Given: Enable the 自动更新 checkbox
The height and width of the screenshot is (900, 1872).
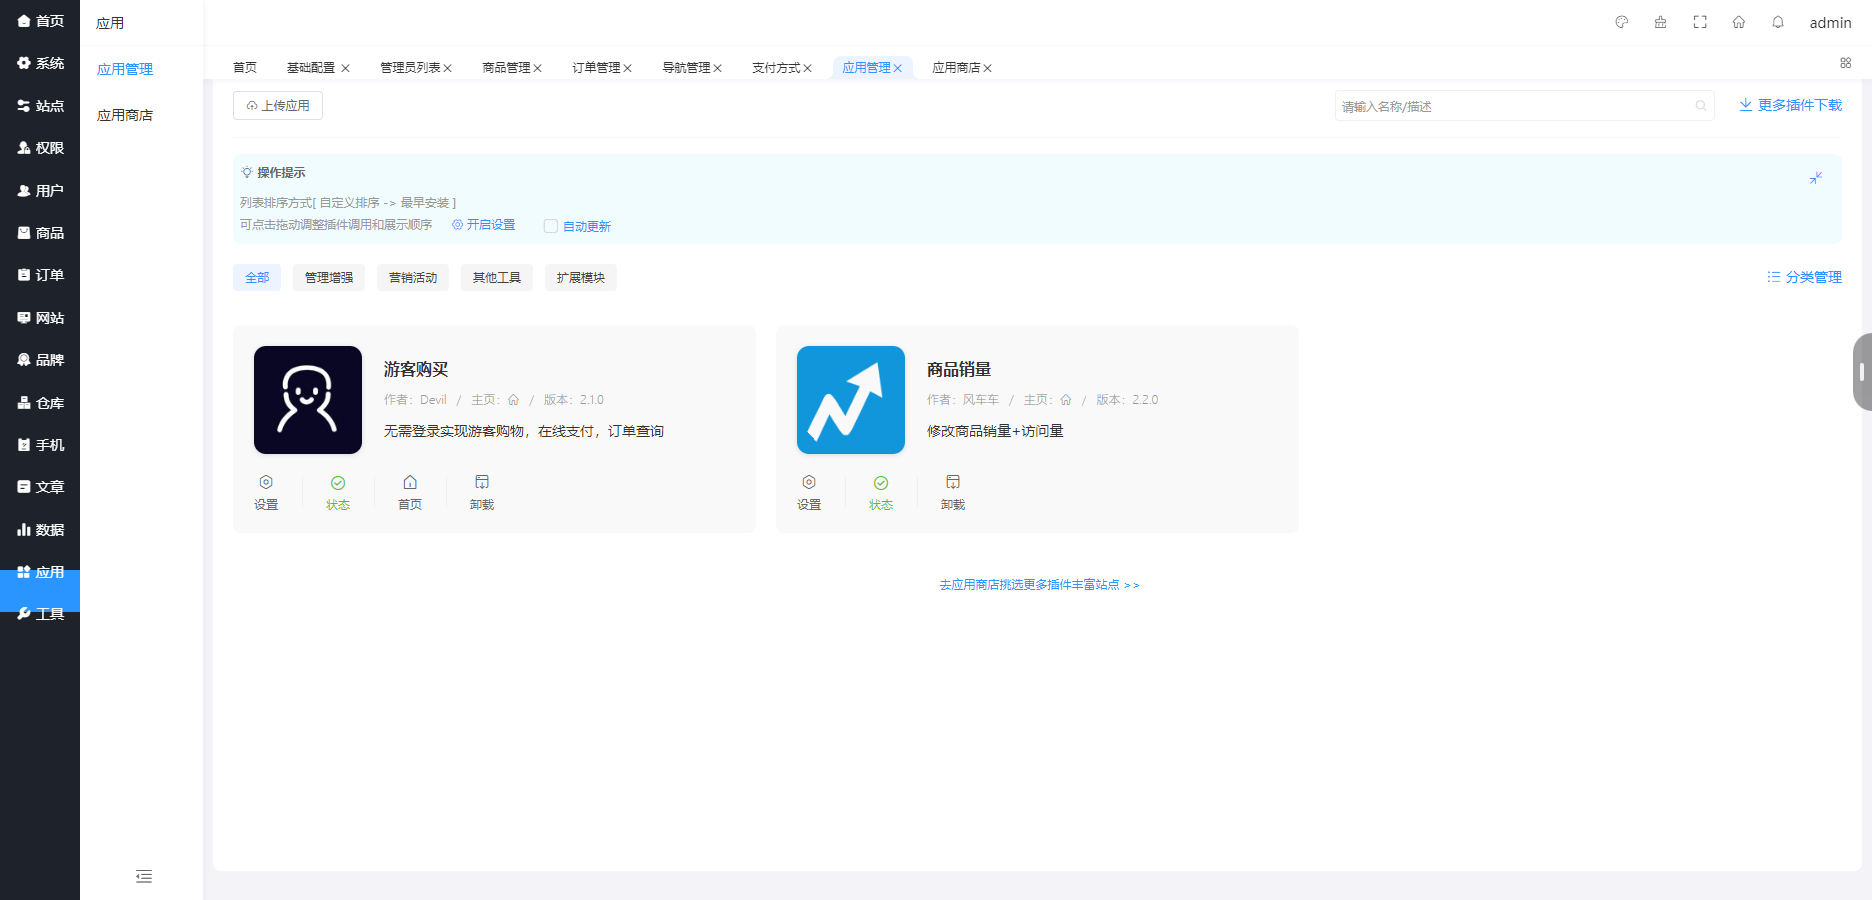Looking at the screenshot, I should 550,225.
